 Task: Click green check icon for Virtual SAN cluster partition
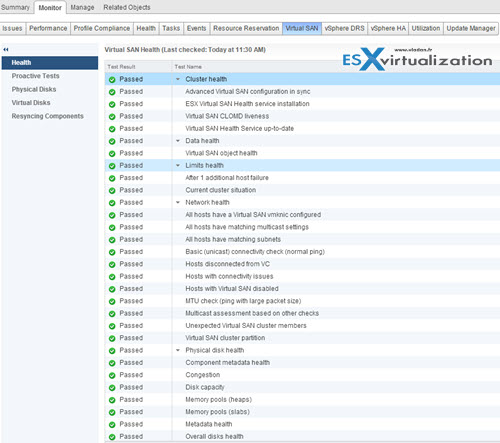(x=112, y=338)
